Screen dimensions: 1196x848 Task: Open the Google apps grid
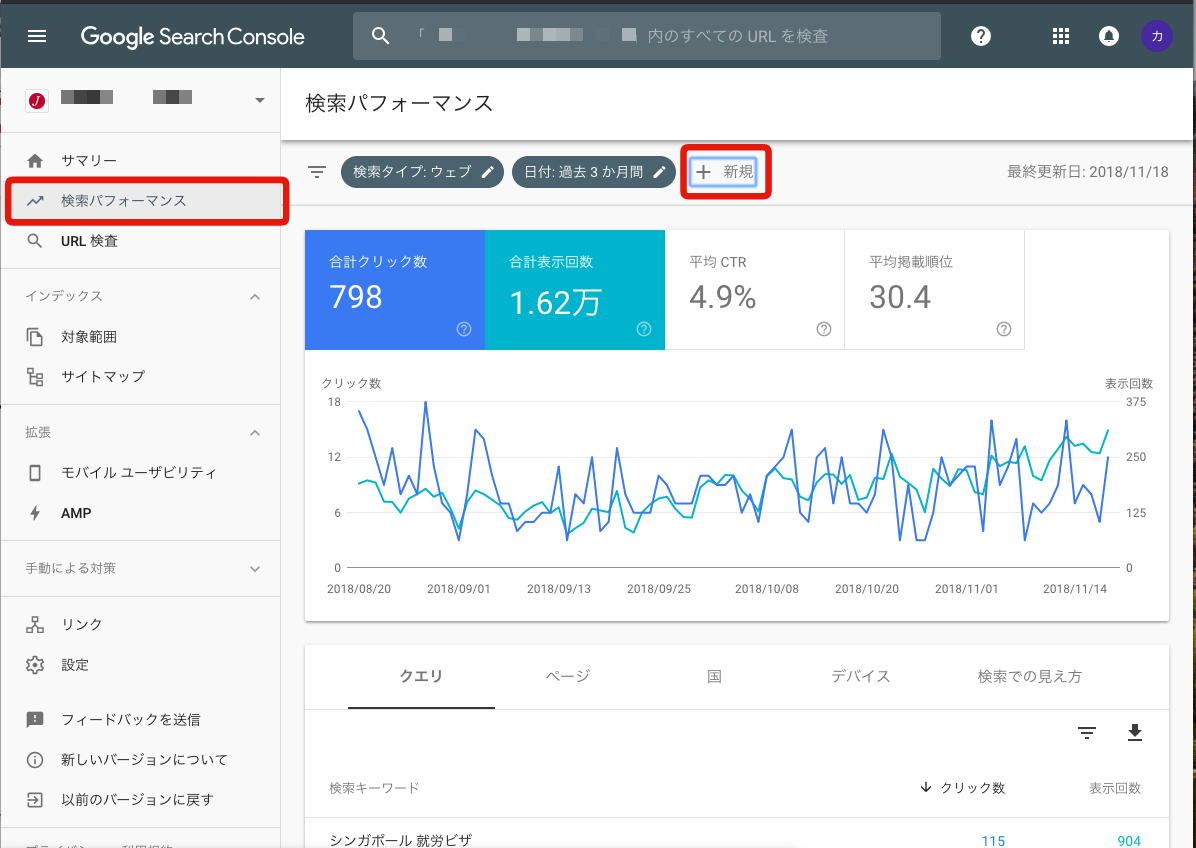[x=1060, y=36]
